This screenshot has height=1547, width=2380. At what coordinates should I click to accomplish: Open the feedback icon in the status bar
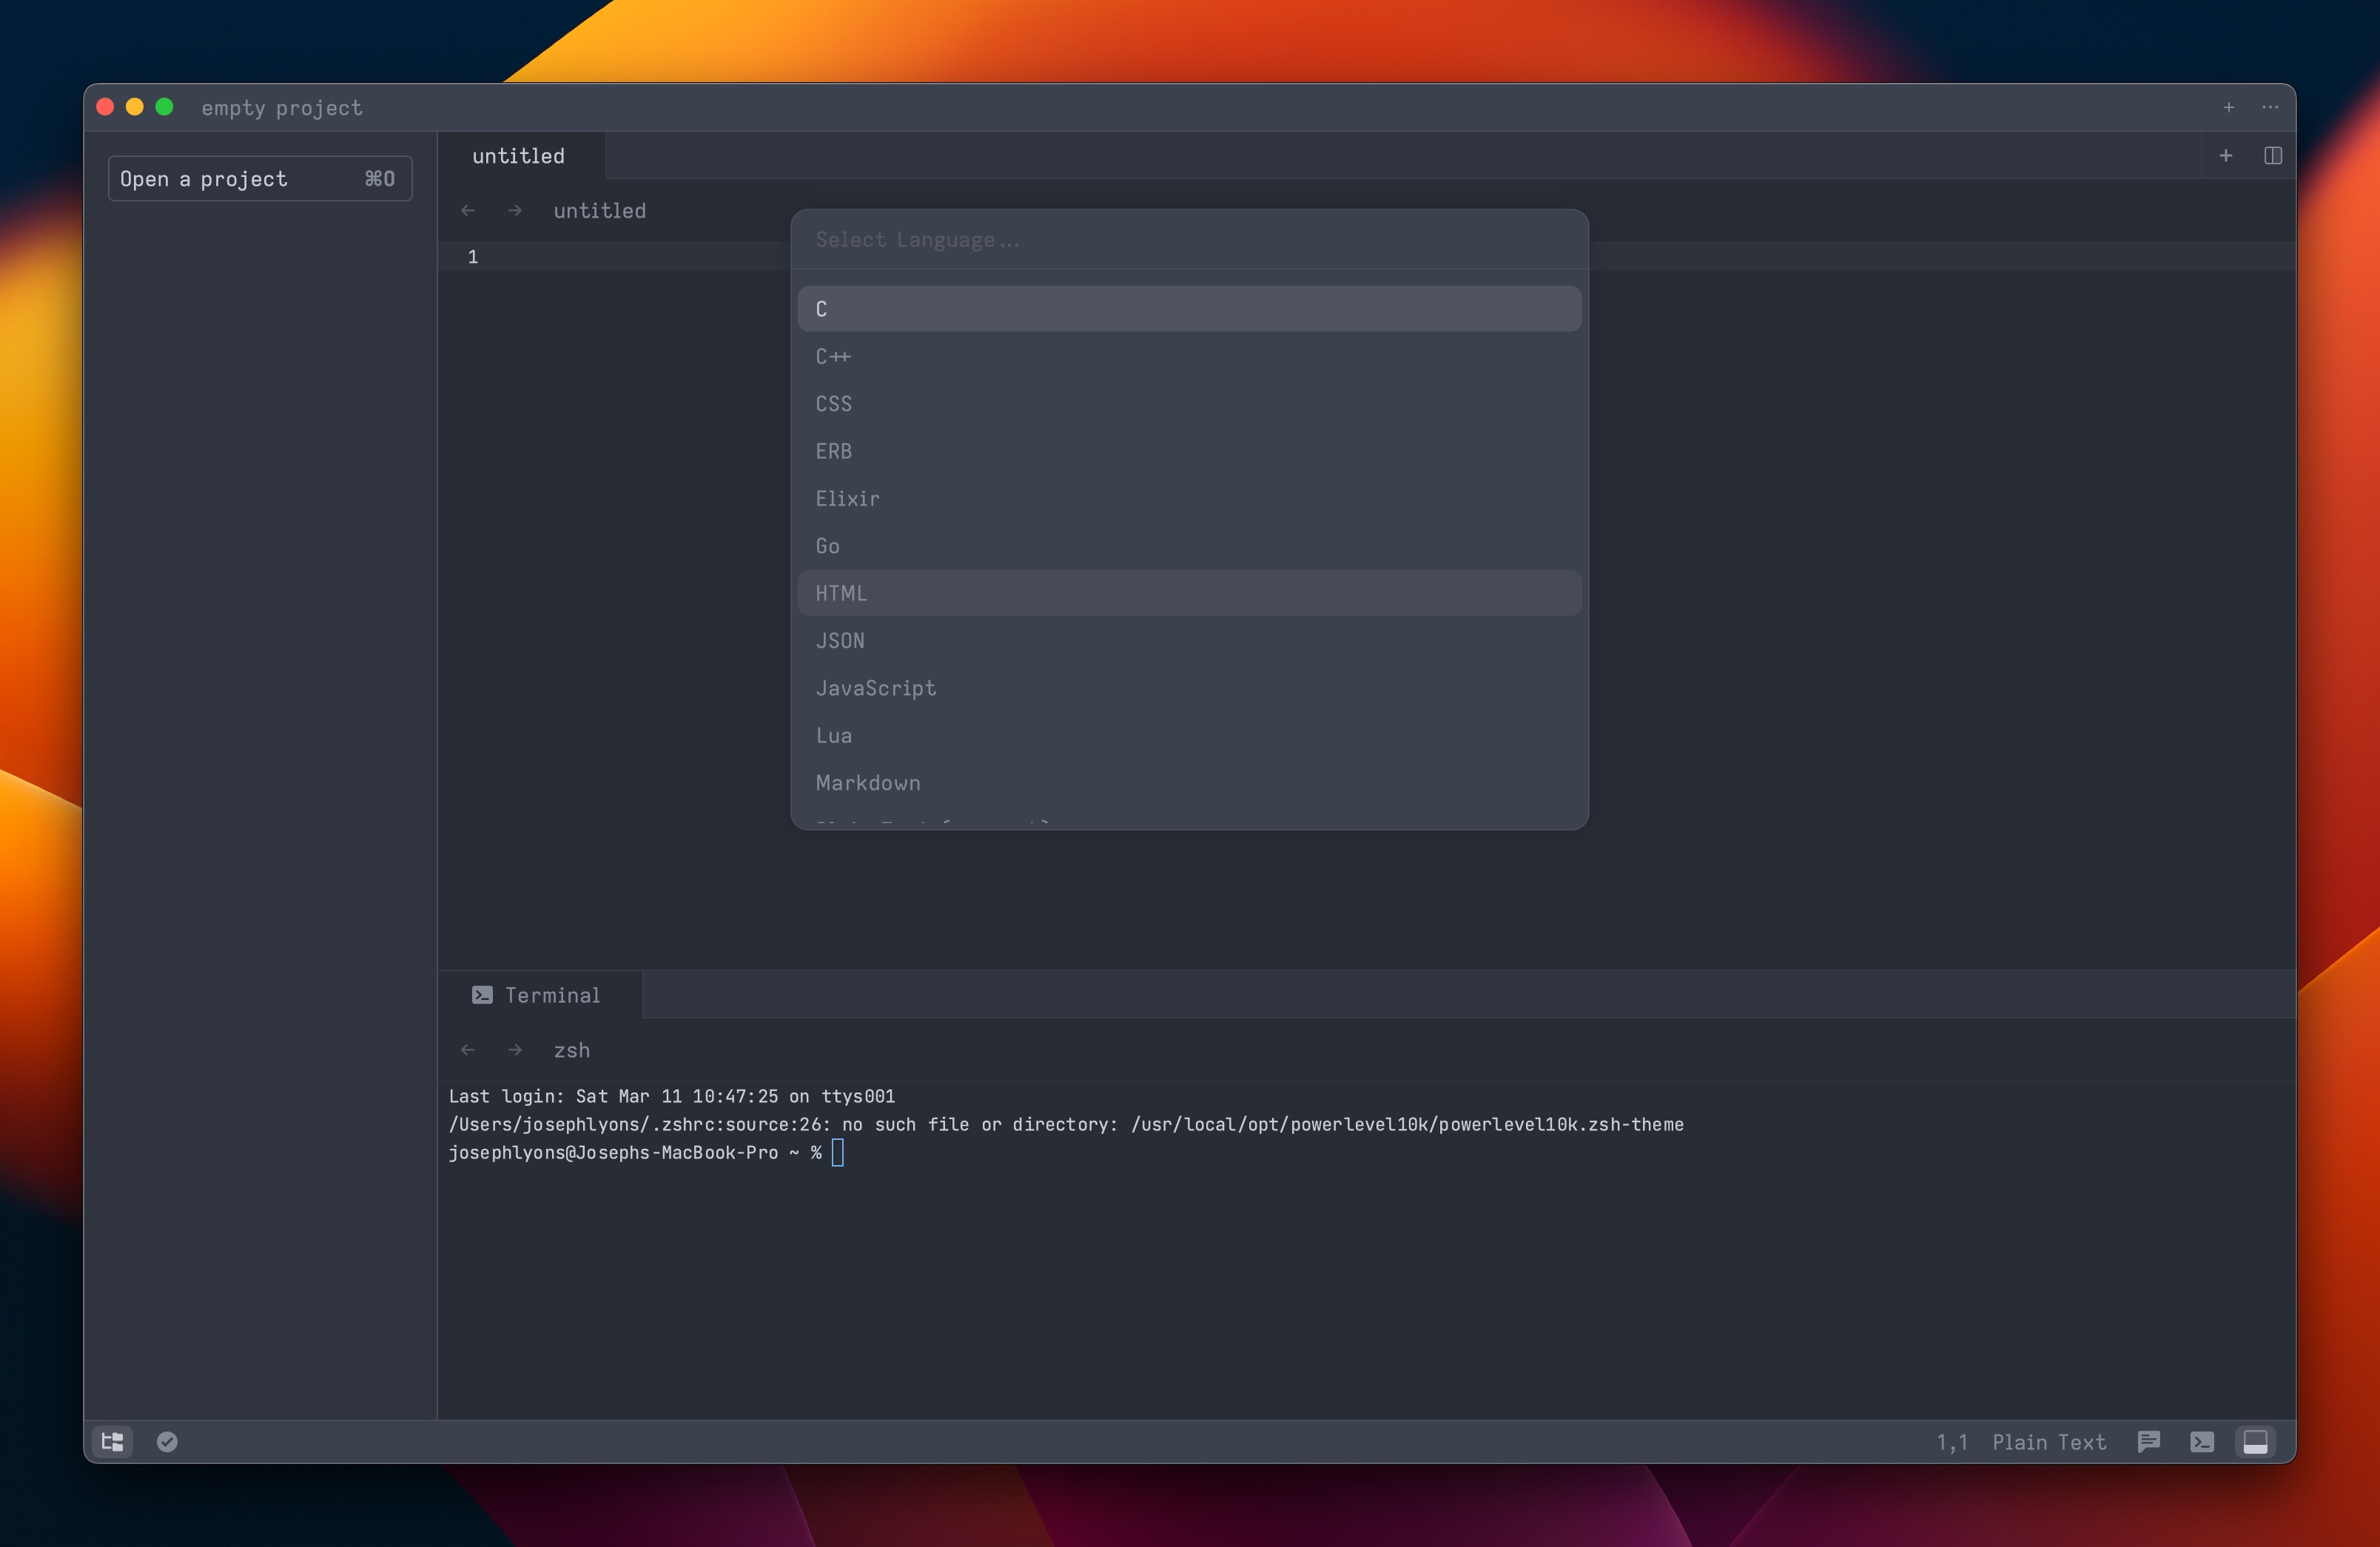tap(2149, 1441)
